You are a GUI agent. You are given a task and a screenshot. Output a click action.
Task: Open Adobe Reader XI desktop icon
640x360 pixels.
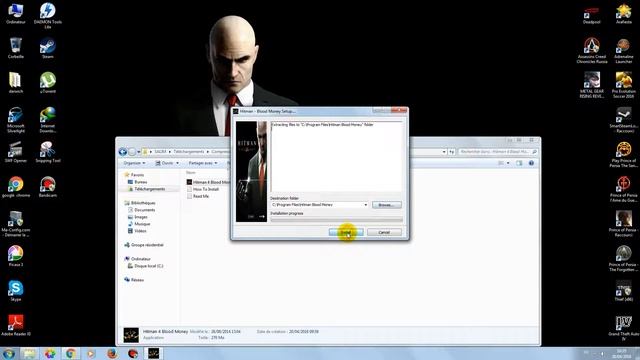click(x=16, y=325)
